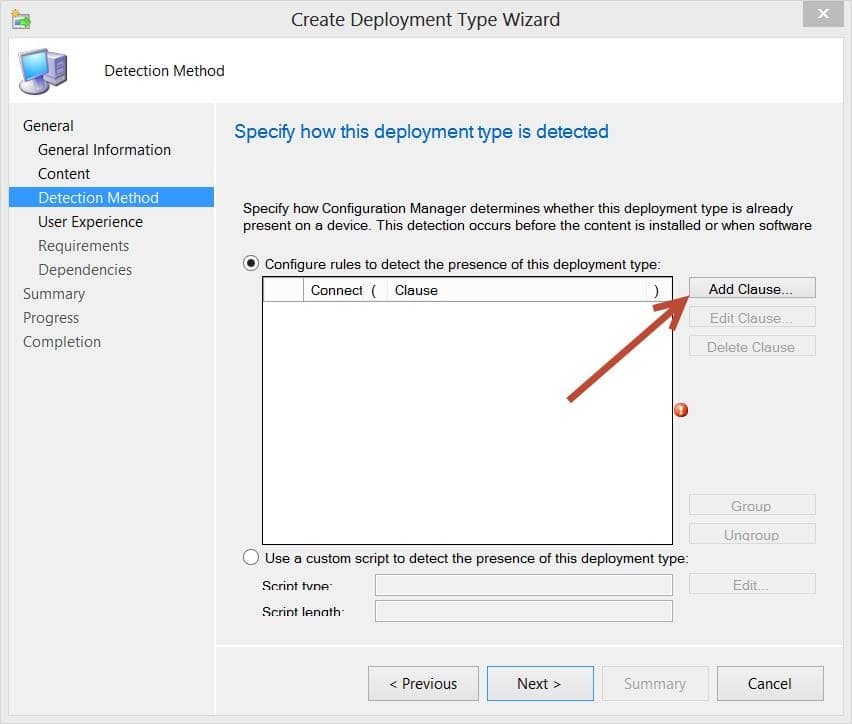Select the Configure rules radio button

click(x=249, y=264)
